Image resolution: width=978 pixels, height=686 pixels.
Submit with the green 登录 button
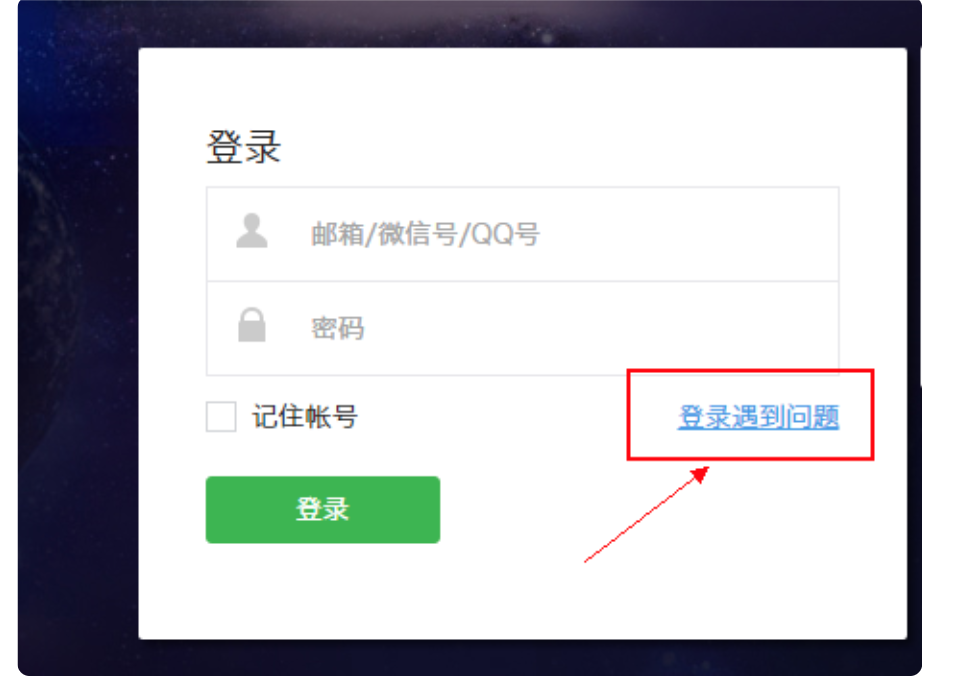[322, 510]
